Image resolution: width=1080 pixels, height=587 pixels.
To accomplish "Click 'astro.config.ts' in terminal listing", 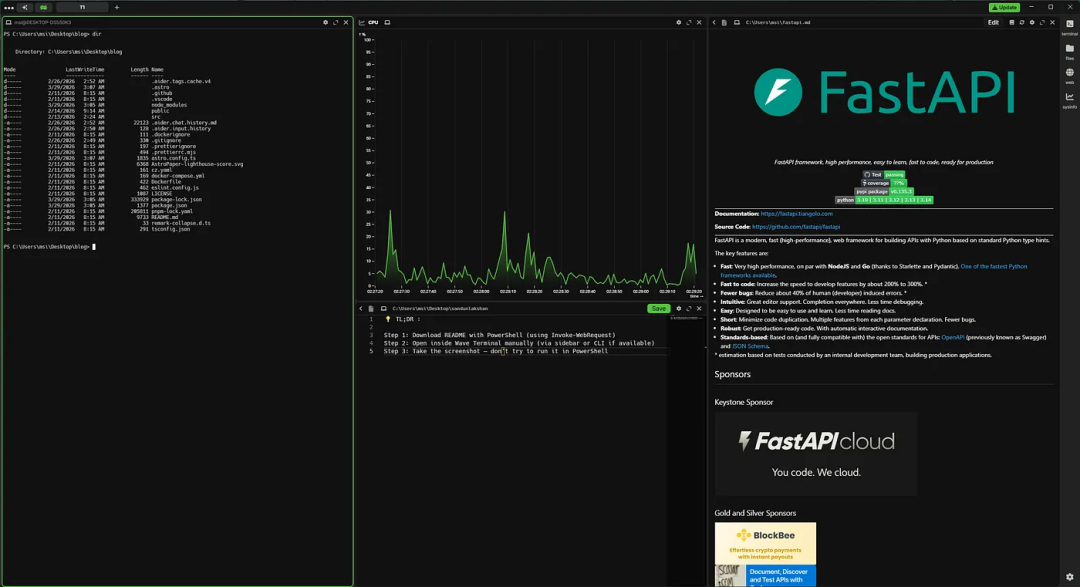I will (174, 158).
